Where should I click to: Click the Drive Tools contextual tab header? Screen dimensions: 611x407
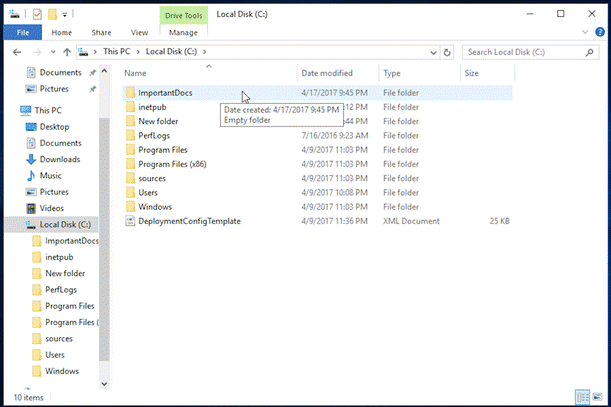pos(184,16)
